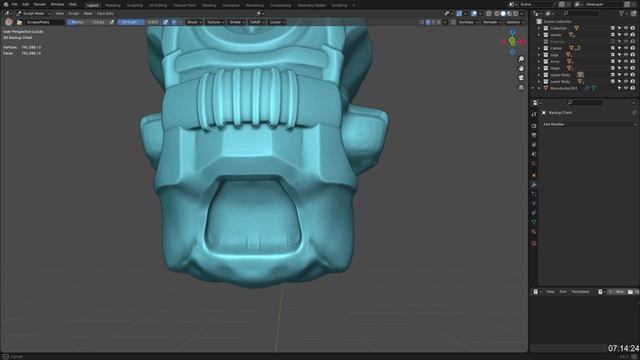The height and width of the screenshot is (360, 640).
Task: Select solid viewport shading mode
Action: (x=503, y=13)
